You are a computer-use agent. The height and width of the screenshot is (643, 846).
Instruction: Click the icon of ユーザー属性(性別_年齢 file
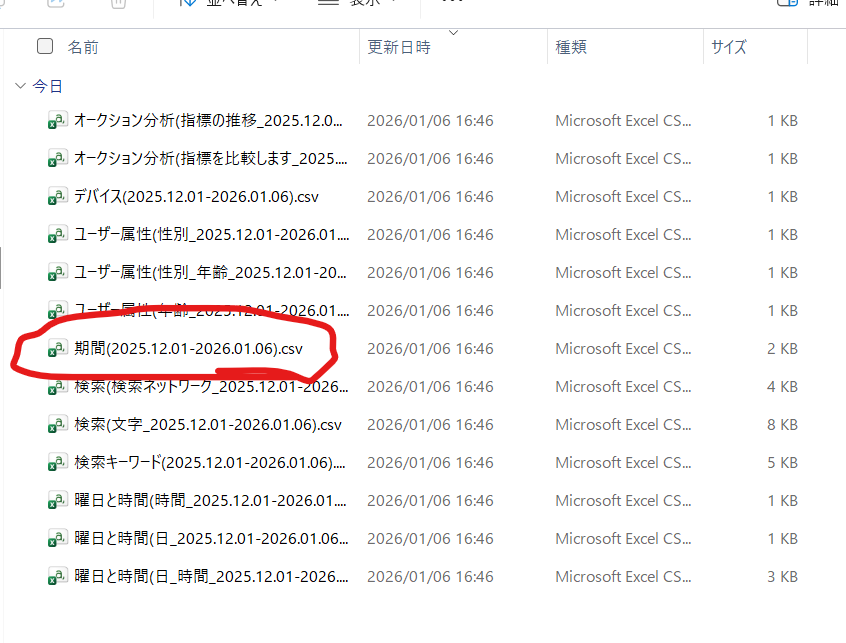57,273
